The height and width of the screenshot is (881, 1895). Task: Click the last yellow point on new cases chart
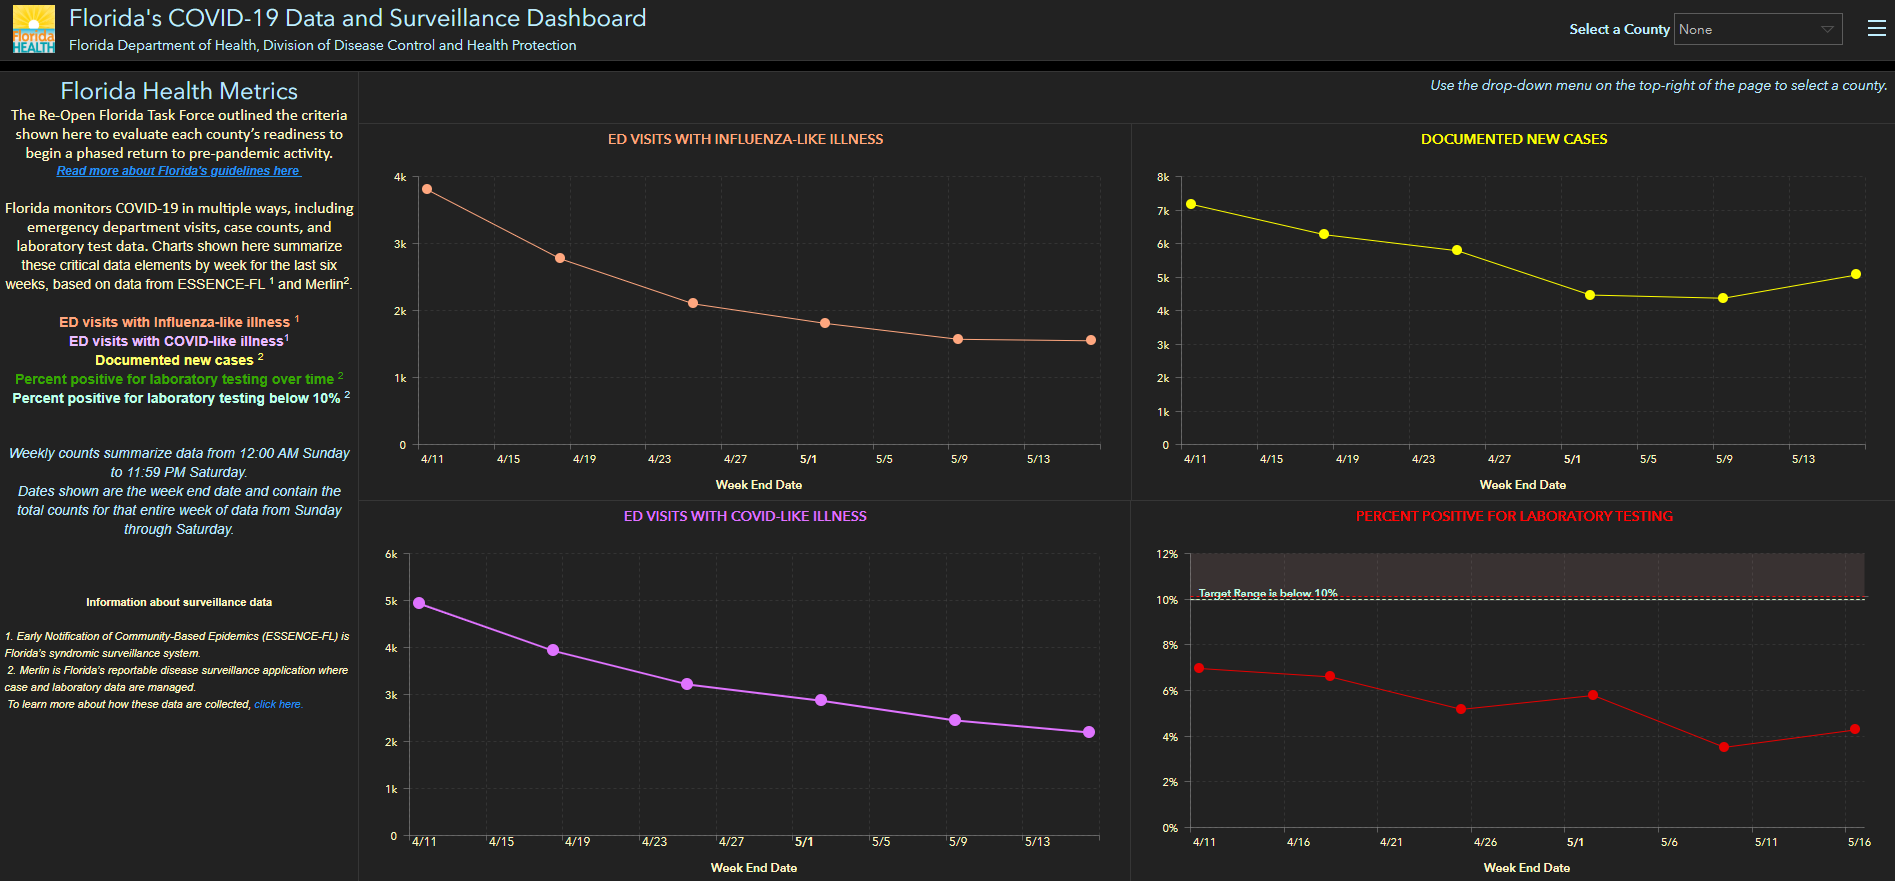pos(1856,274)
